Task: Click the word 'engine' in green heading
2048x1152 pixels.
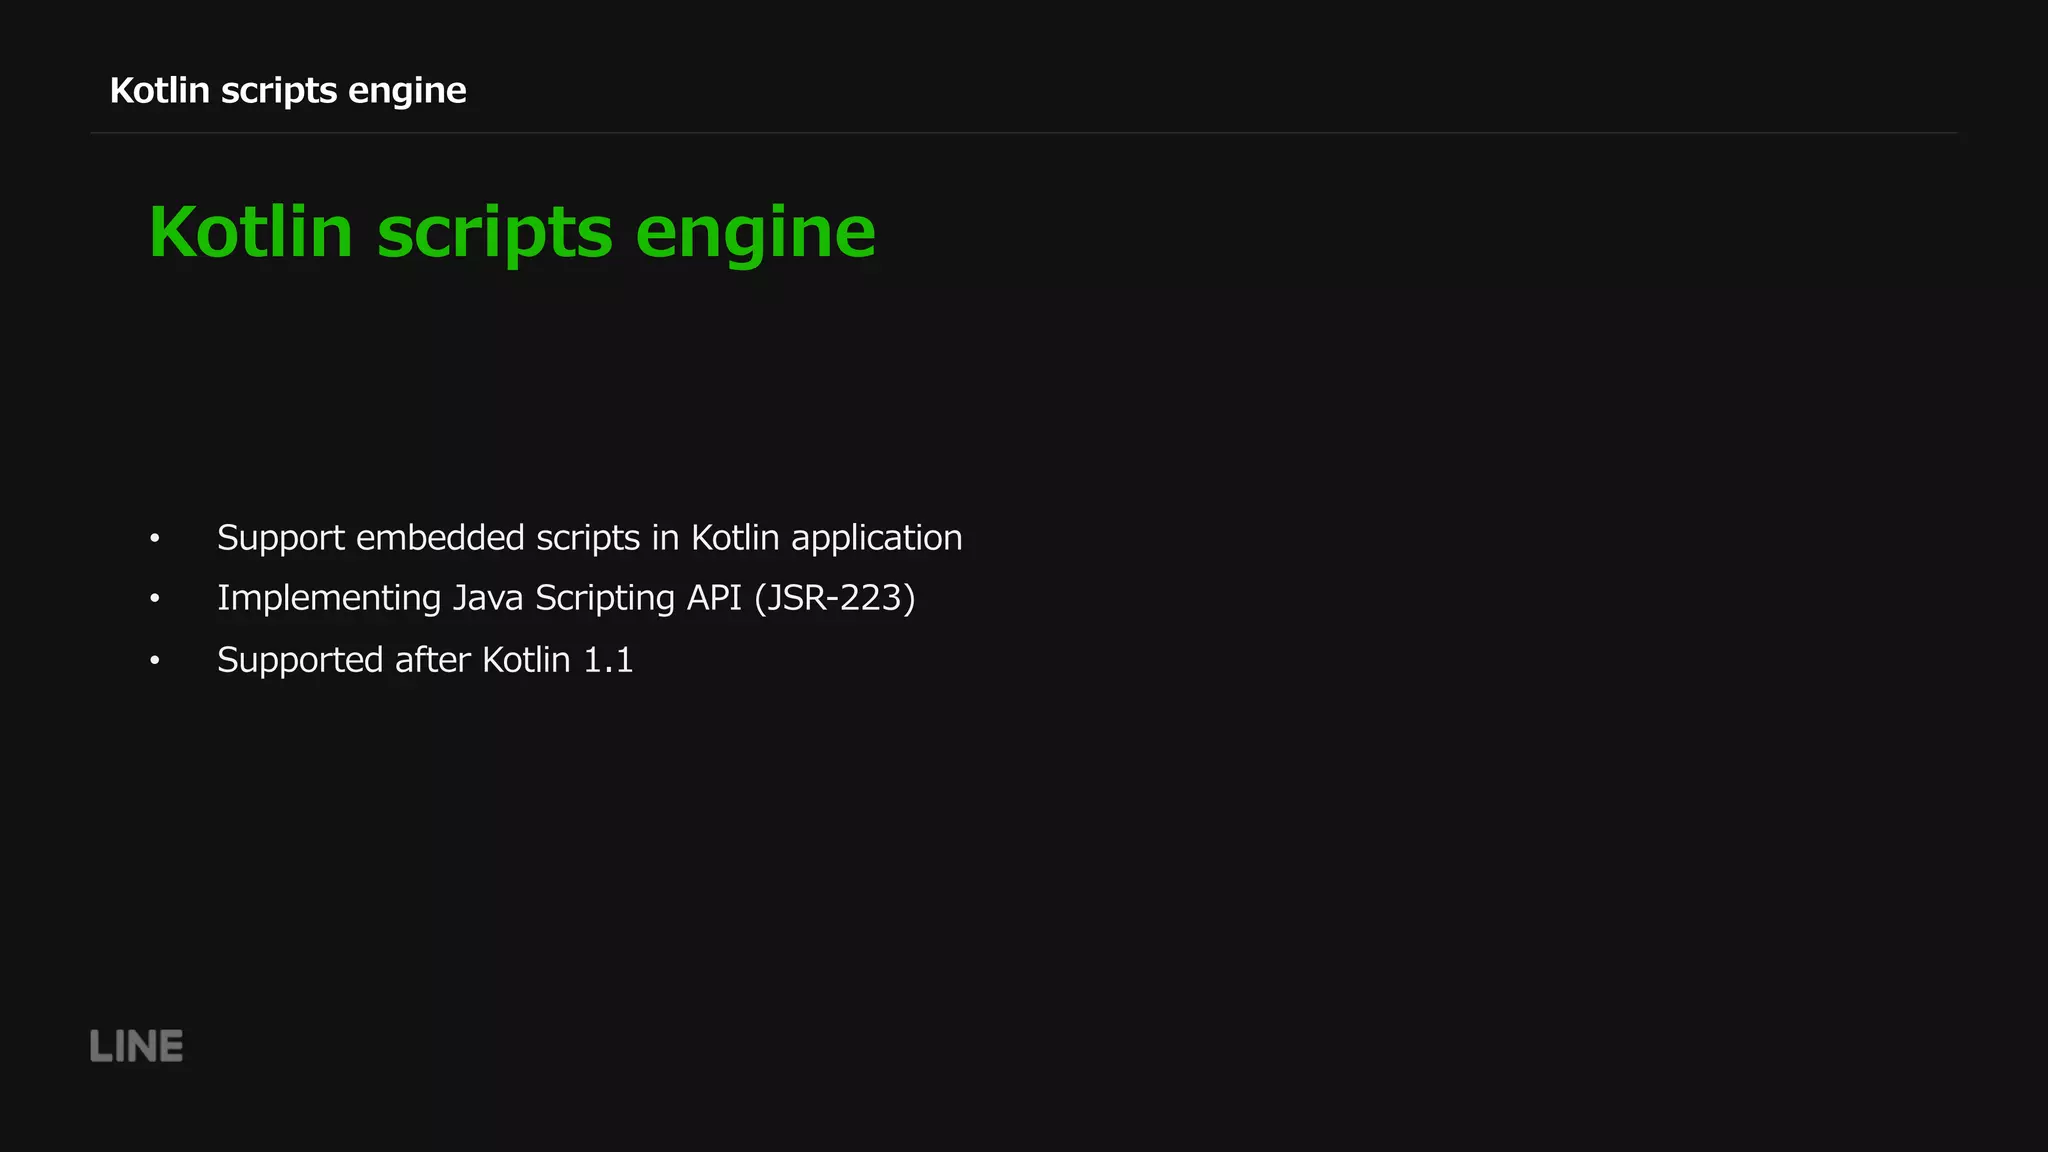Action: (755, 232)
